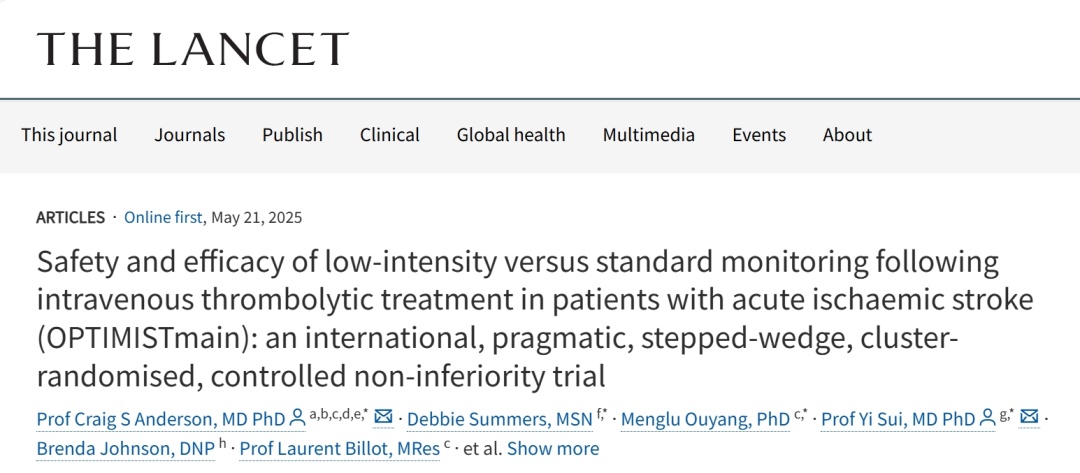Click envelope icon next to Yi Sui
The width and height of the screenshot is (1080, 473).
(x=1029, y=417)
